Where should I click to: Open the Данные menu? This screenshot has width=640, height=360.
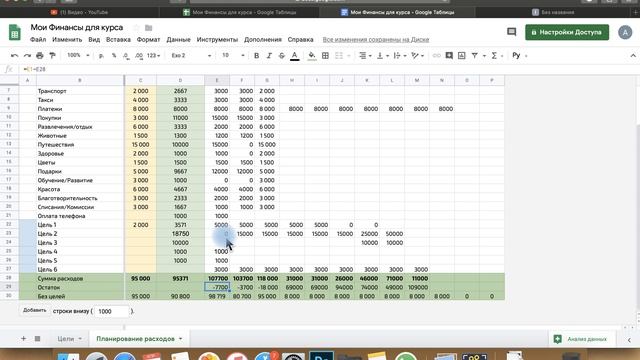(178, 40)
